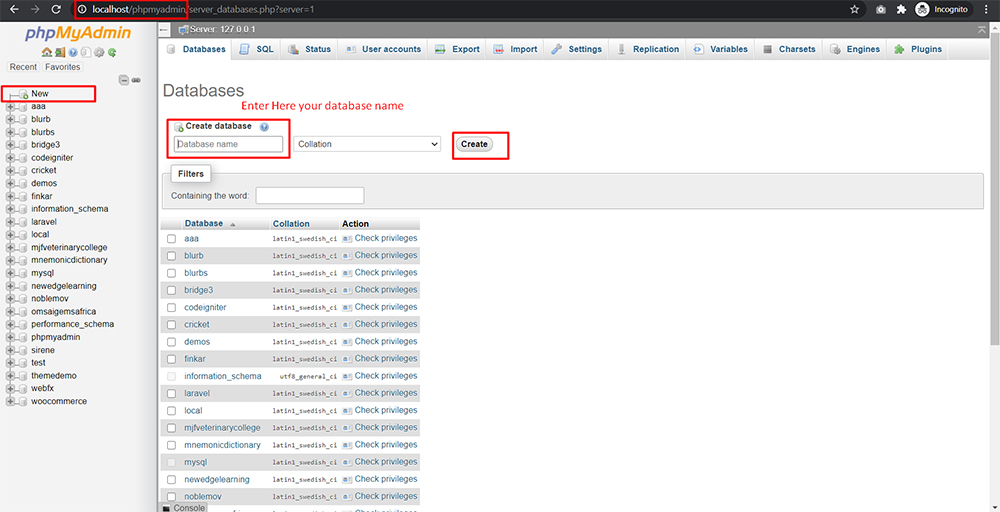Check the box for database bridge3
The width and height of the screenshot is (1000, 512).
(172, 290)
